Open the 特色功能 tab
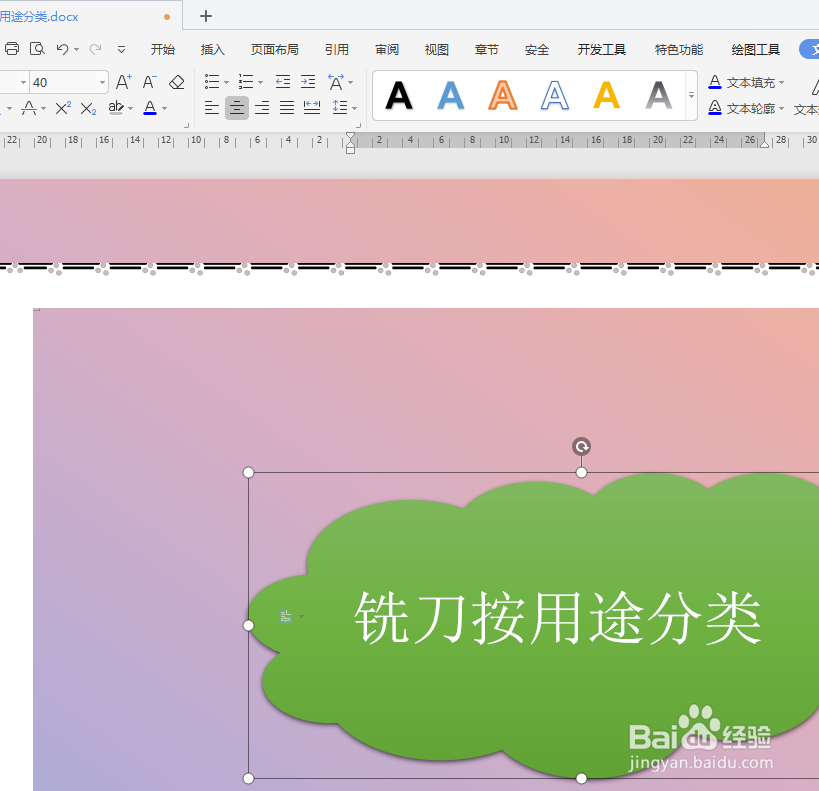819x791 pixels. pyautogui.click(x=679, y=50)
